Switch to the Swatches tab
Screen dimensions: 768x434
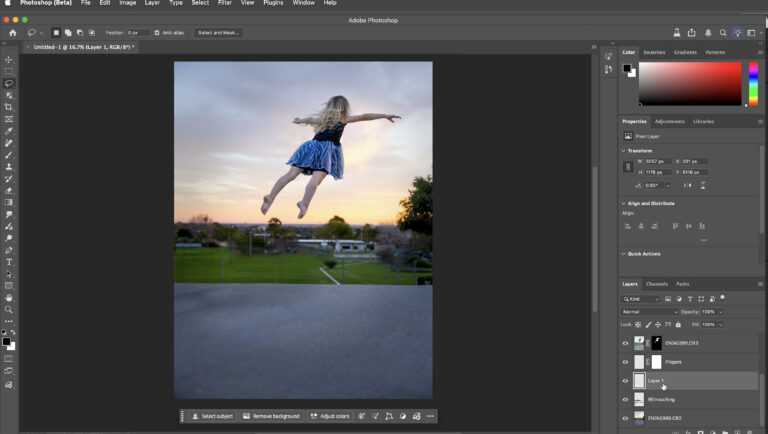(654, 52)
